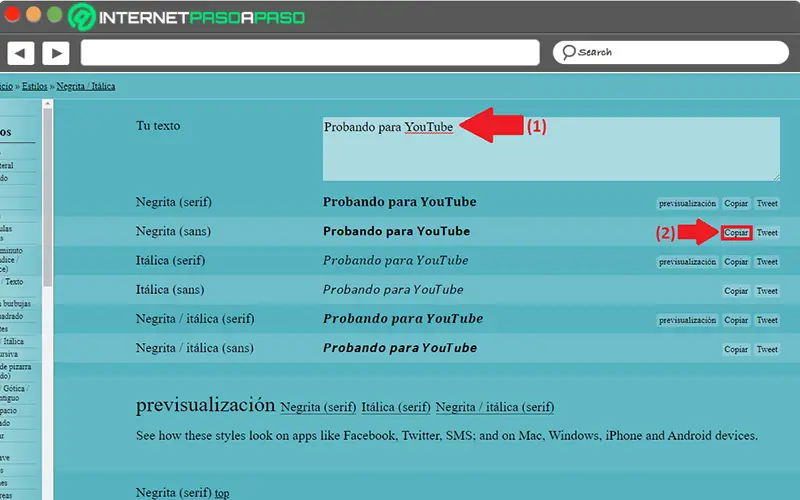Open the de pizarra style in sidebar
The width and height of the screenshot is (800, 500).
(15, 371)
